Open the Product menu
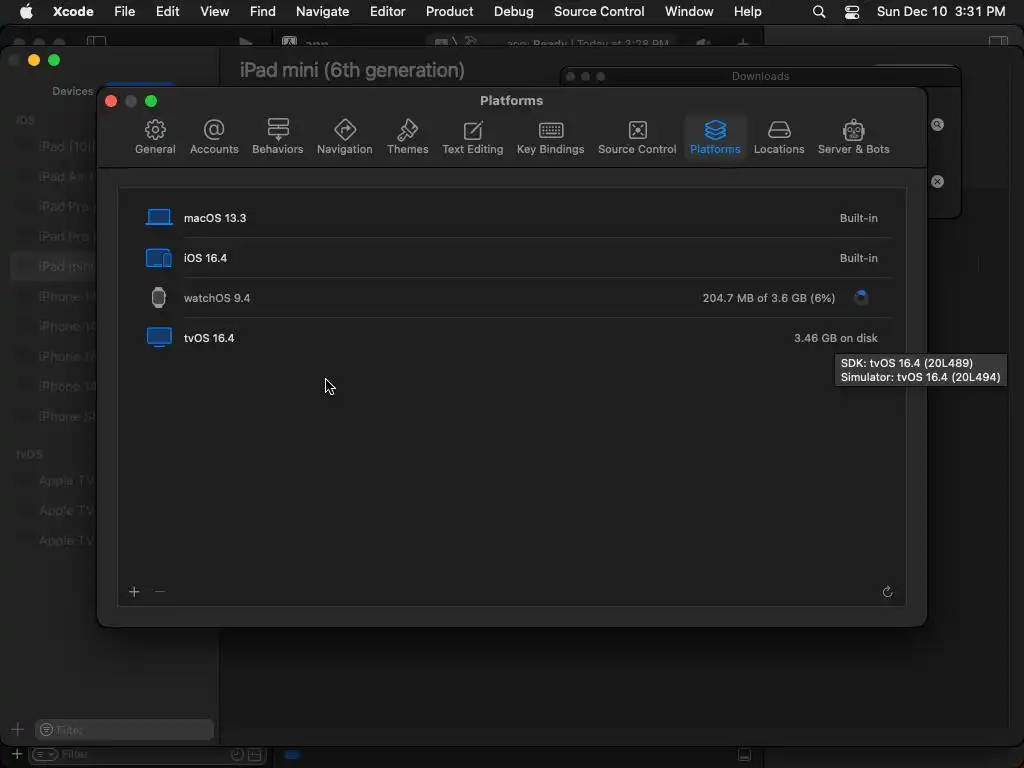Screen dimensions: 1024x768 449,11
